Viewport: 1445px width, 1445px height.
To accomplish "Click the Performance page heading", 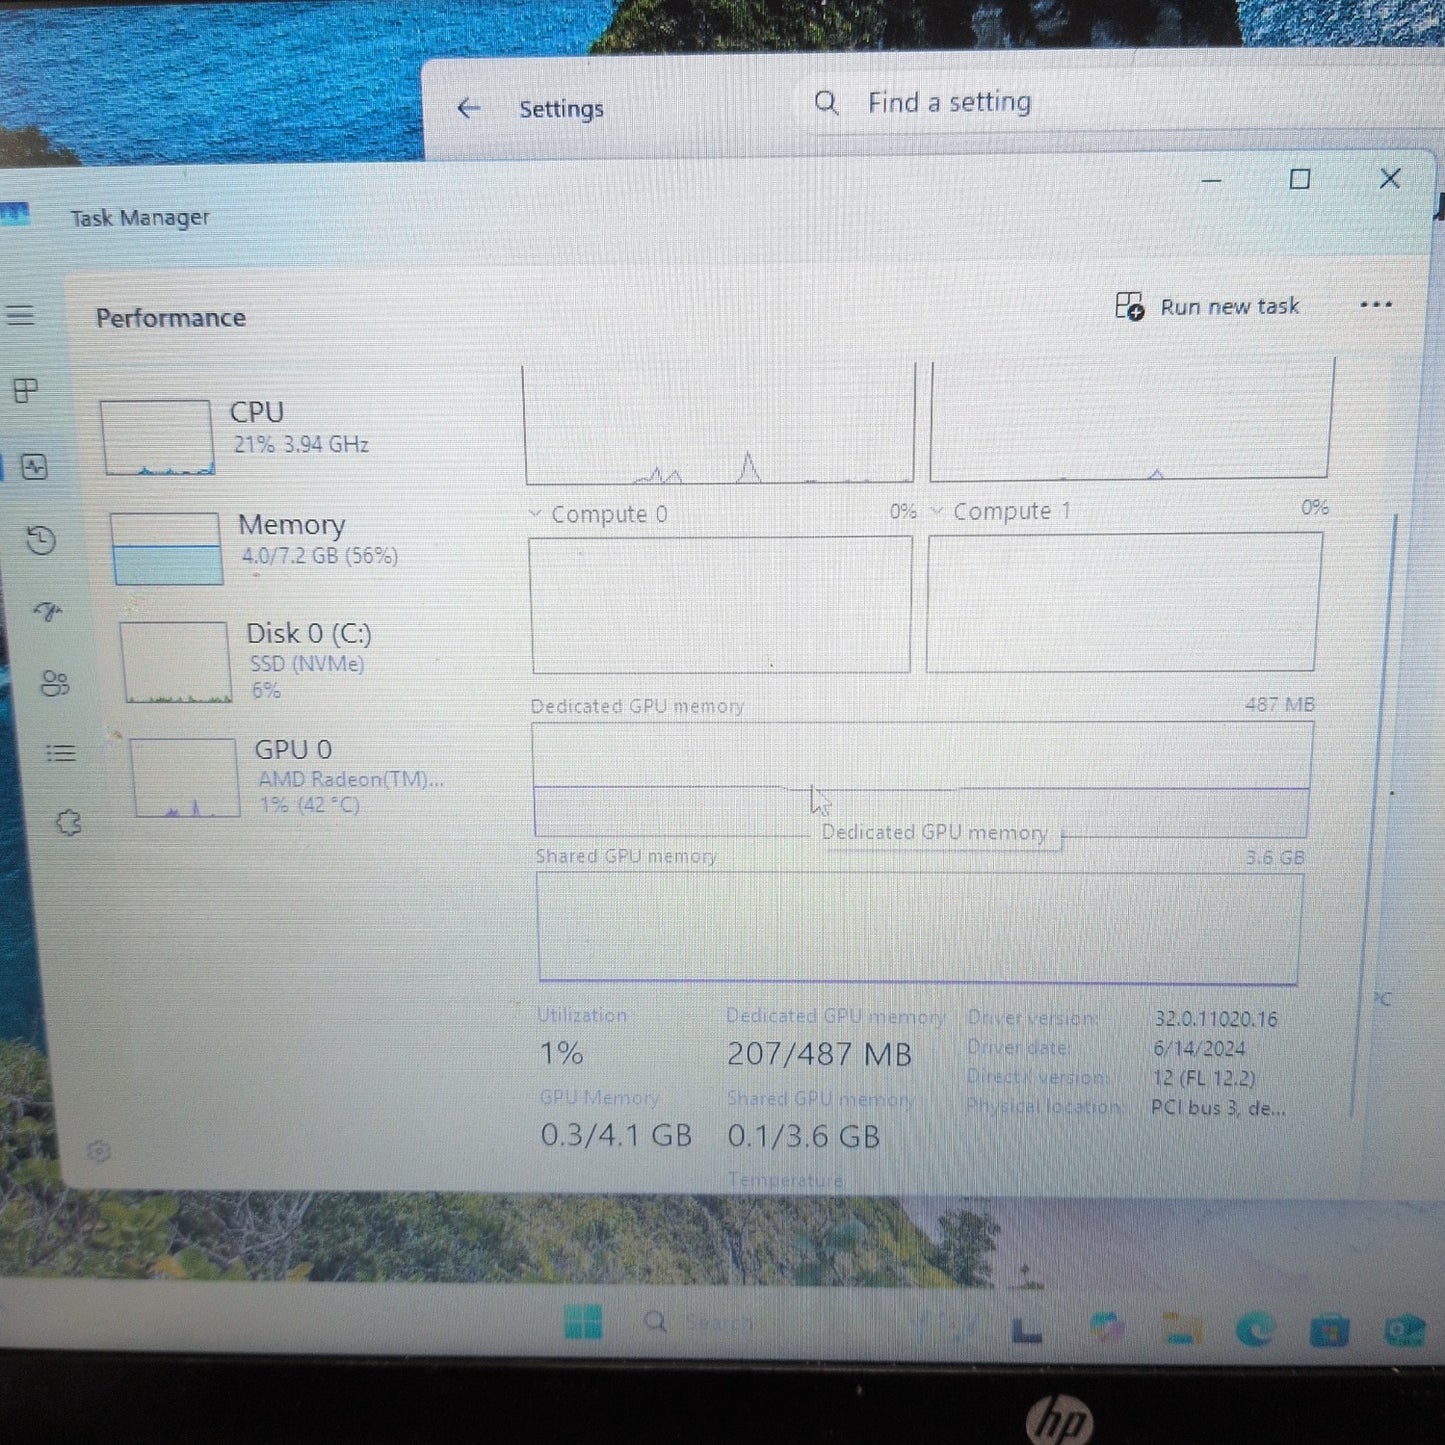I will click(171, 318).
